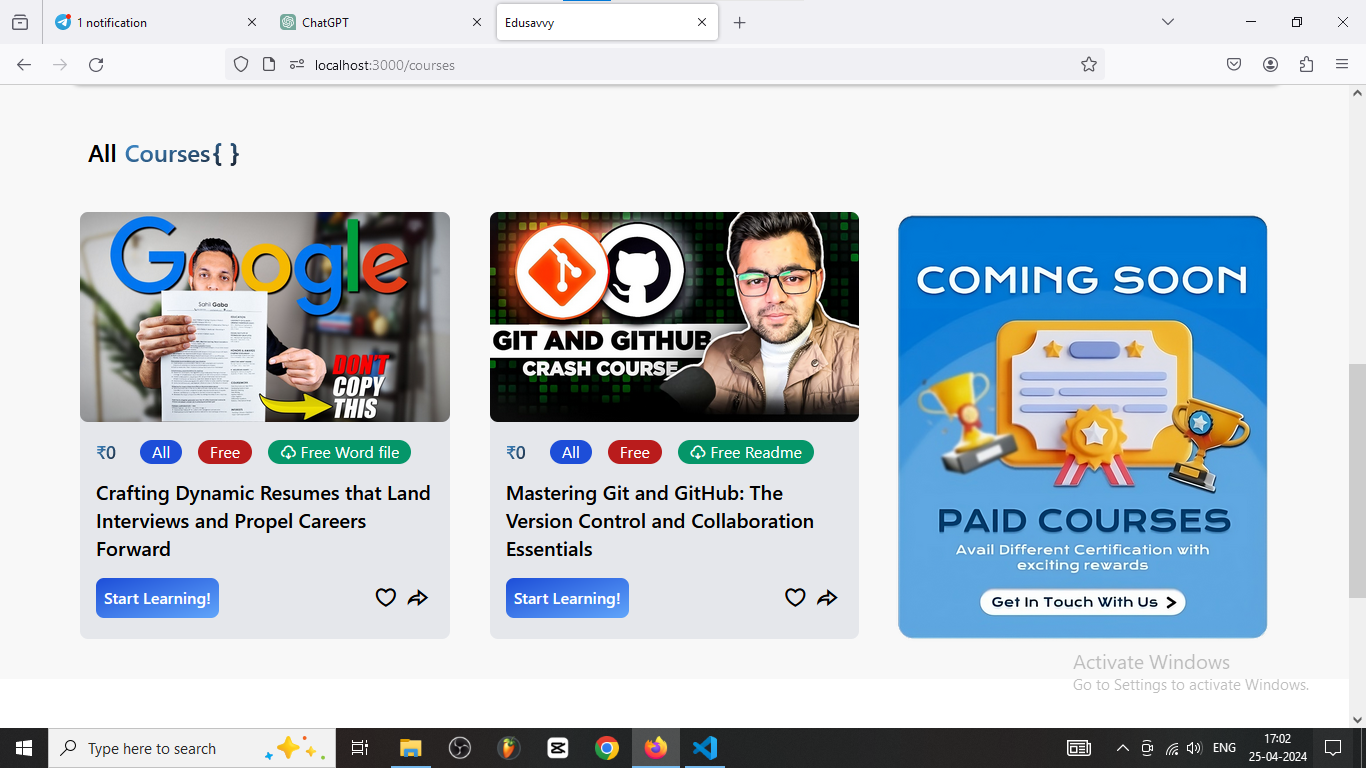Open CapCut from the taskbar
This screenshot has height=768, width=1366.
coord(558,748)
